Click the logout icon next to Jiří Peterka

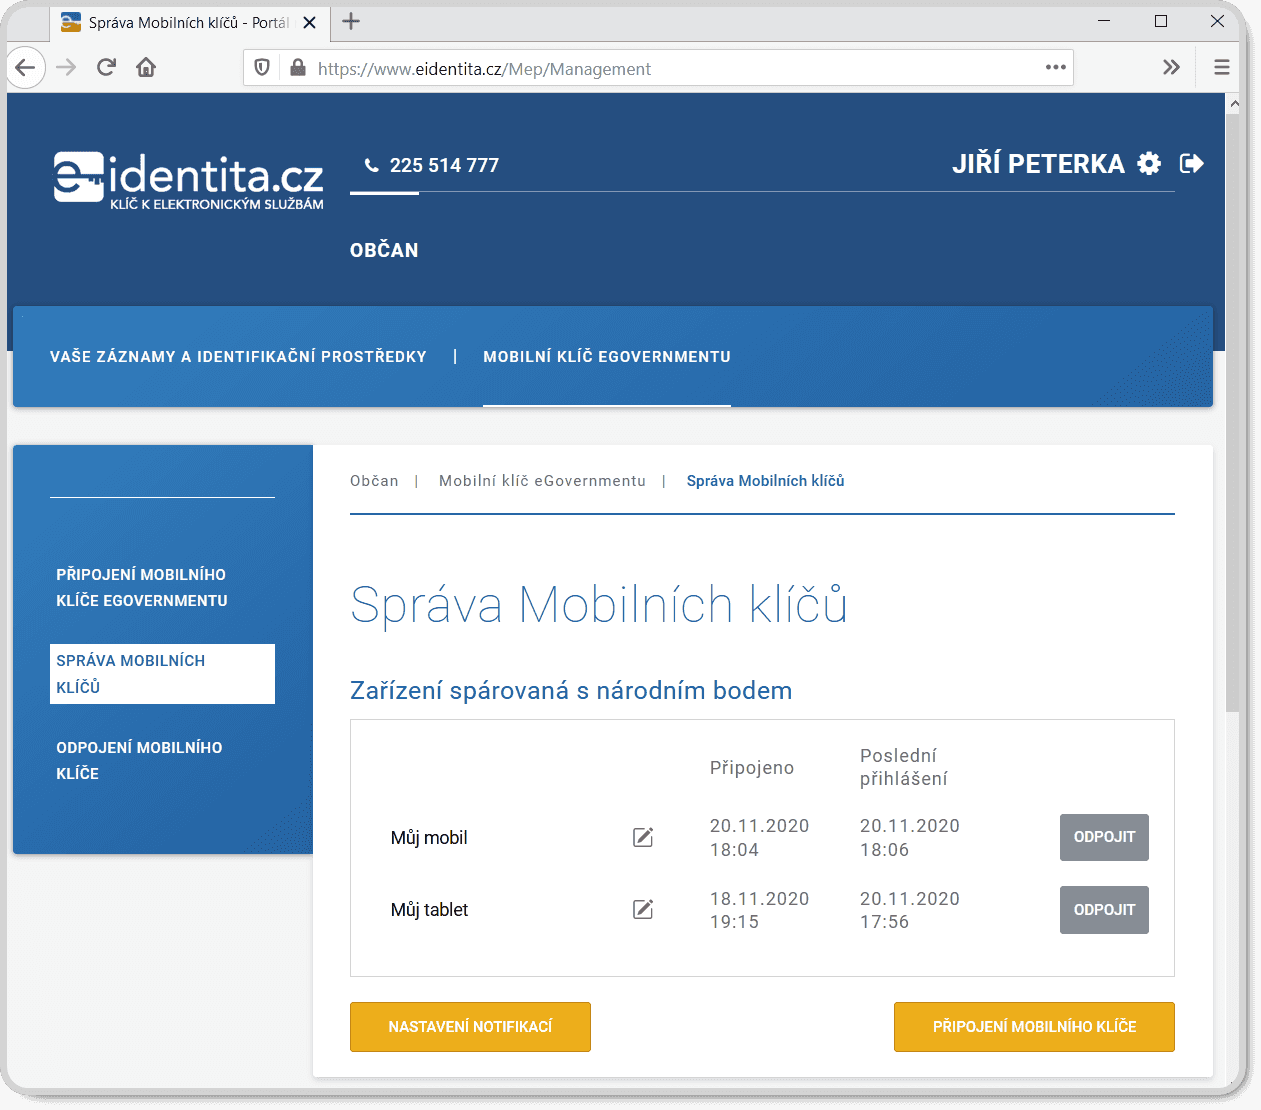(1192, 163)
